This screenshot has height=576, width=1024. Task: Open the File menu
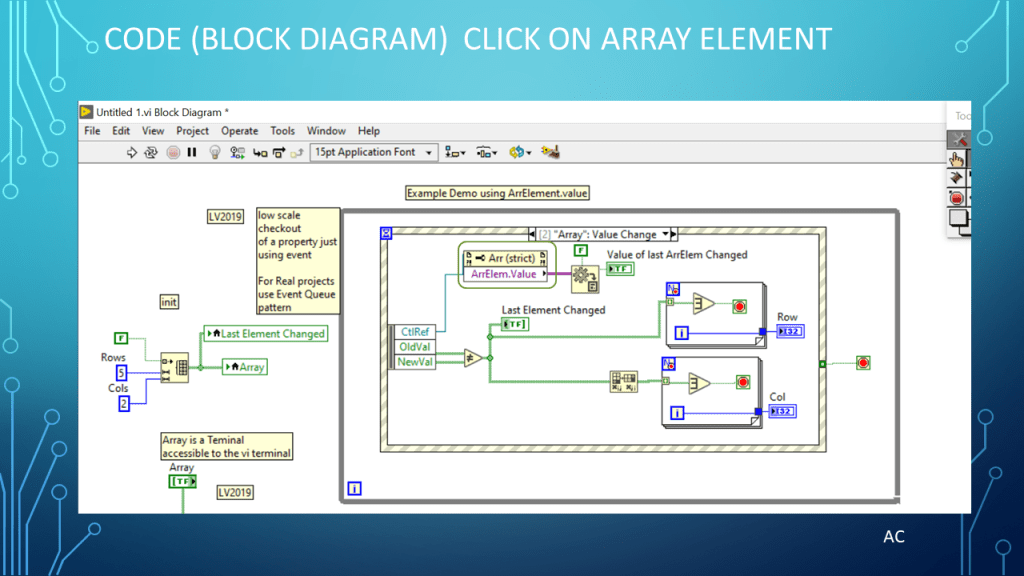92,131
